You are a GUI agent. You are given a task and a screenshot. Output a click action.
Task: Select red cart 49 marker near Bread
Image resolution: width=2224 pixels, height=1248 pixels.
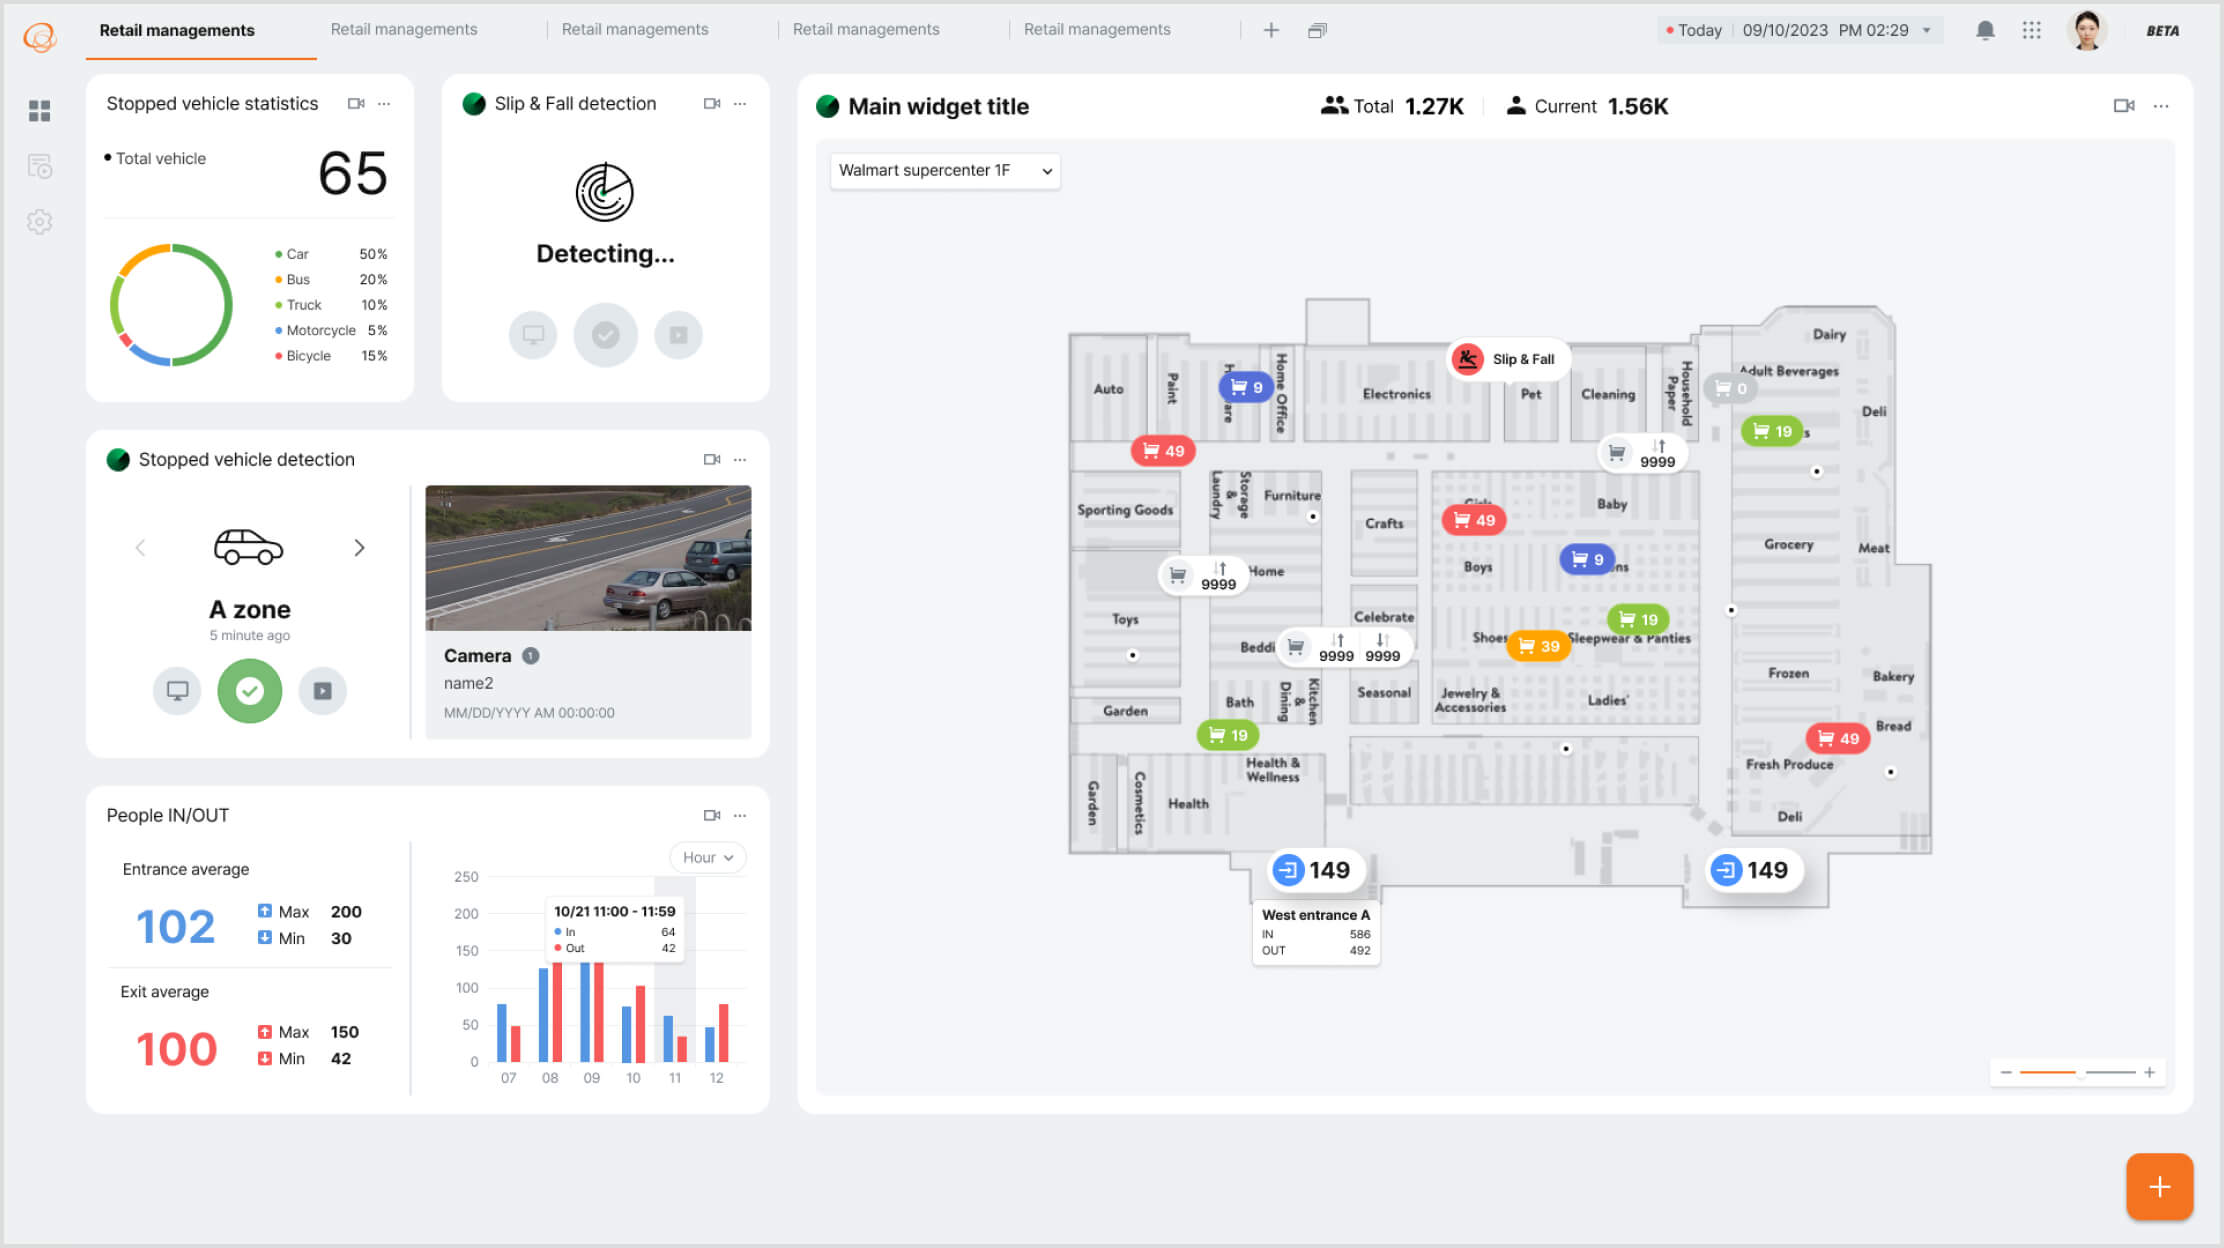pyautogui.click(x=1838, y=738)
